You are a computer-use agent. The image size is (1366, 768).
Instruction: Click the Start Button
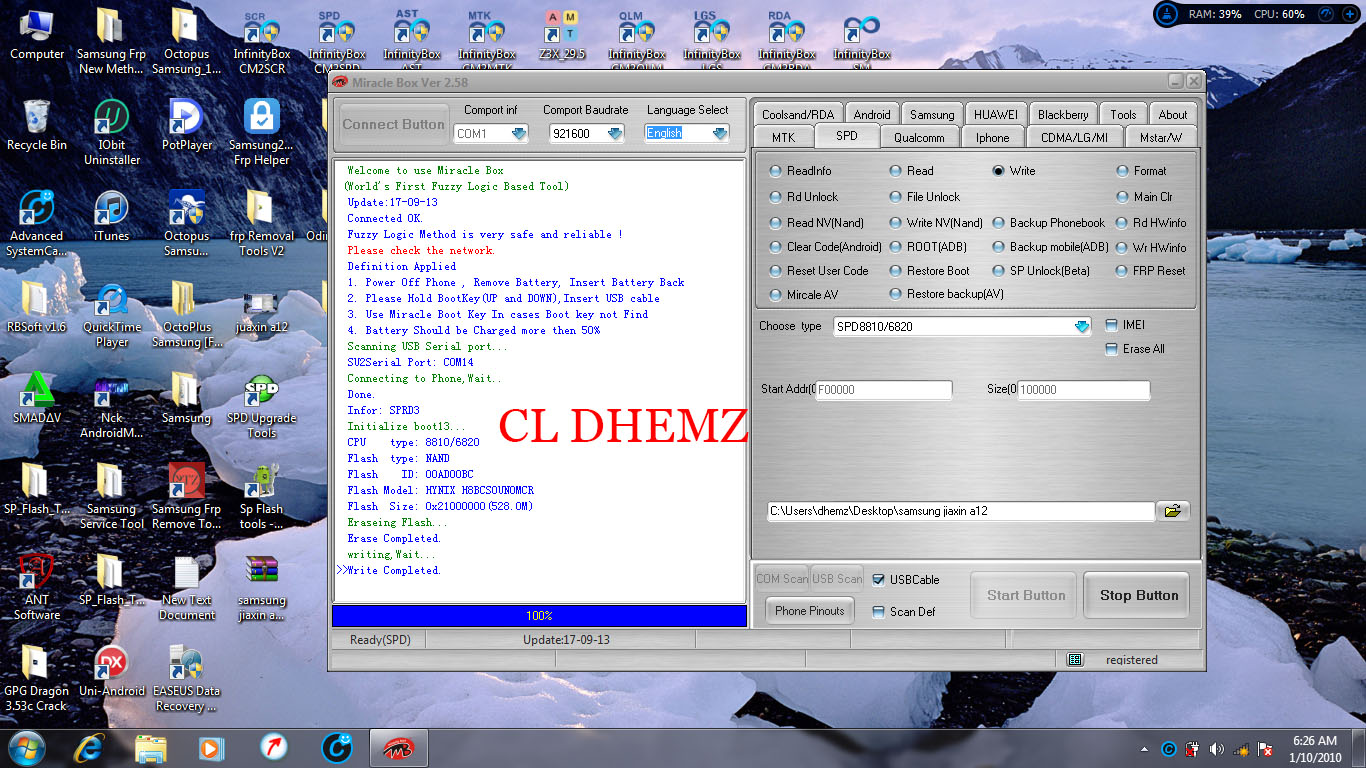tap(1025, 596)
